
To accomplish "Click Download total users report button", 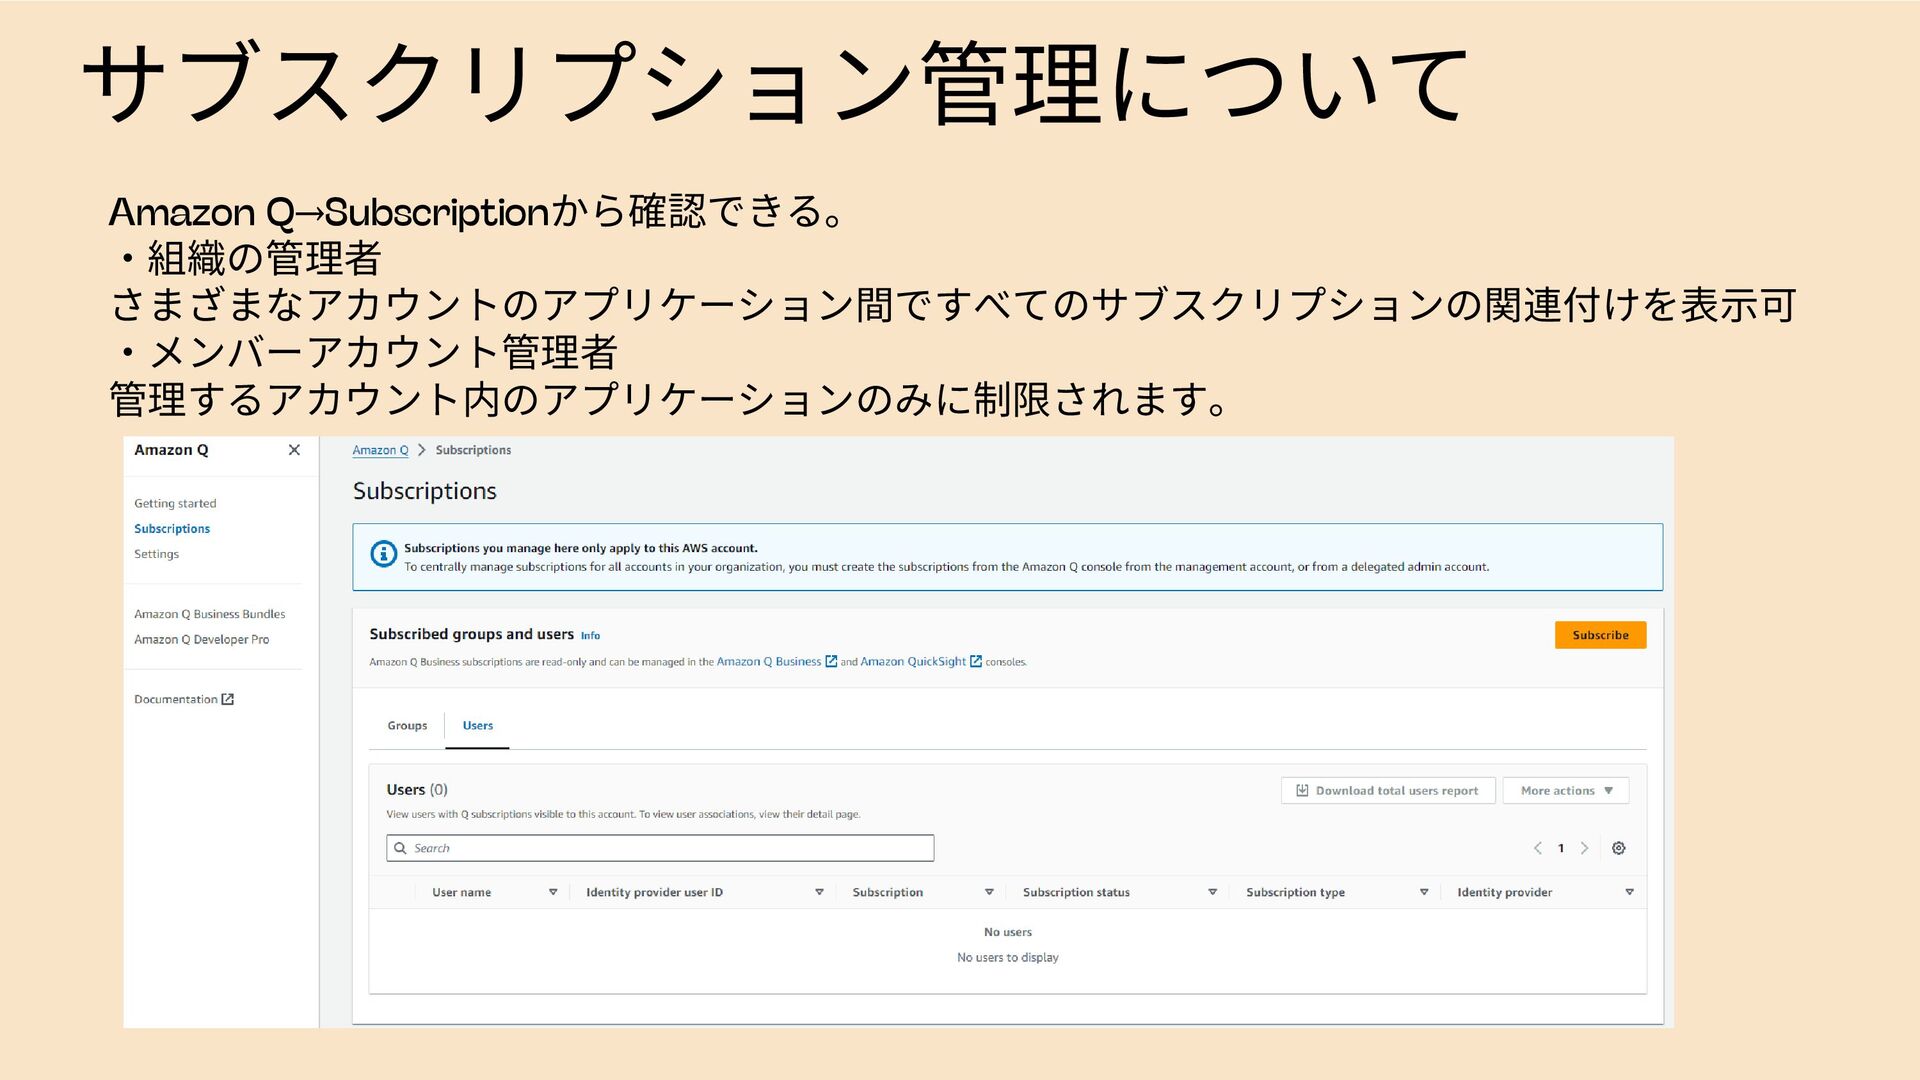I will pyautogui.click(x=1388, y=791).
